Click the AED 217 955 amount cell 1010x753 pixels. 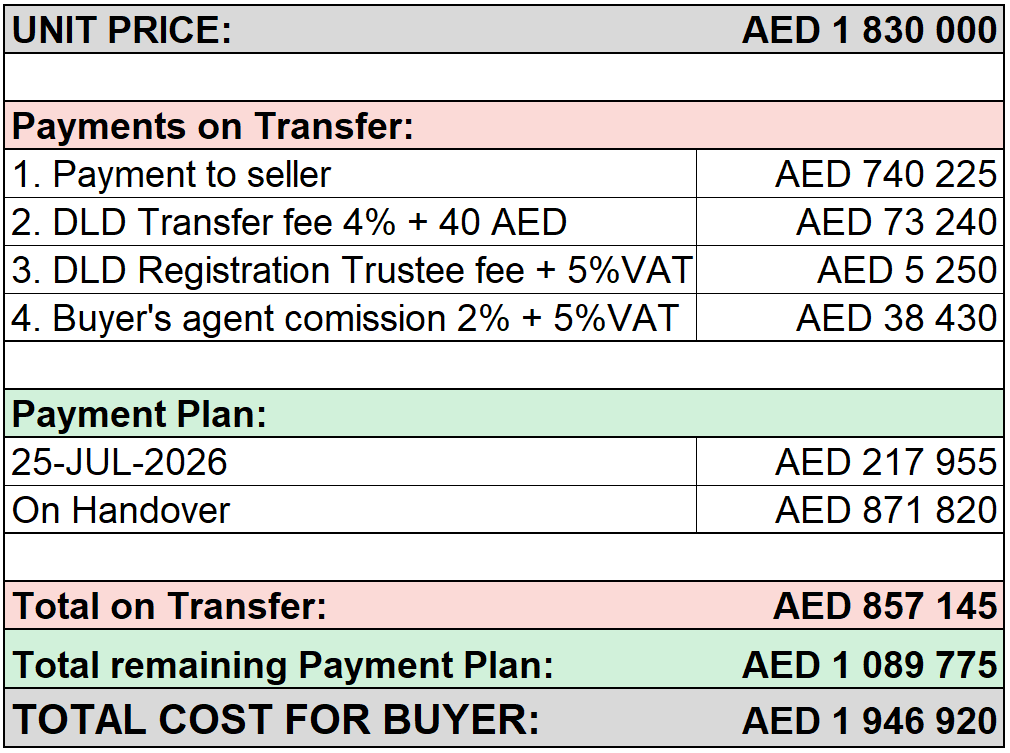tap(850, 462)
